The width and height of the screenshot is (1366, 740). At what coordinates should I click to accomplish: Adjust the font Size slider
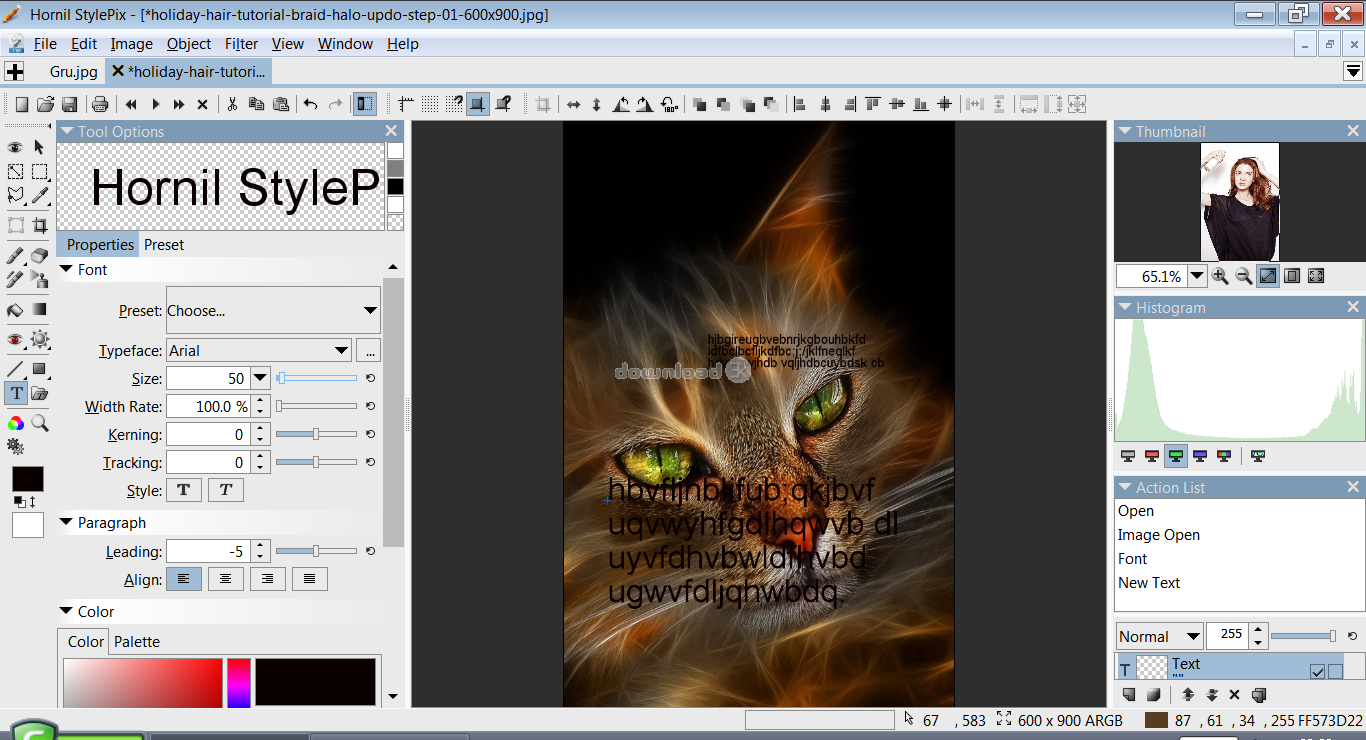(316, 378)
